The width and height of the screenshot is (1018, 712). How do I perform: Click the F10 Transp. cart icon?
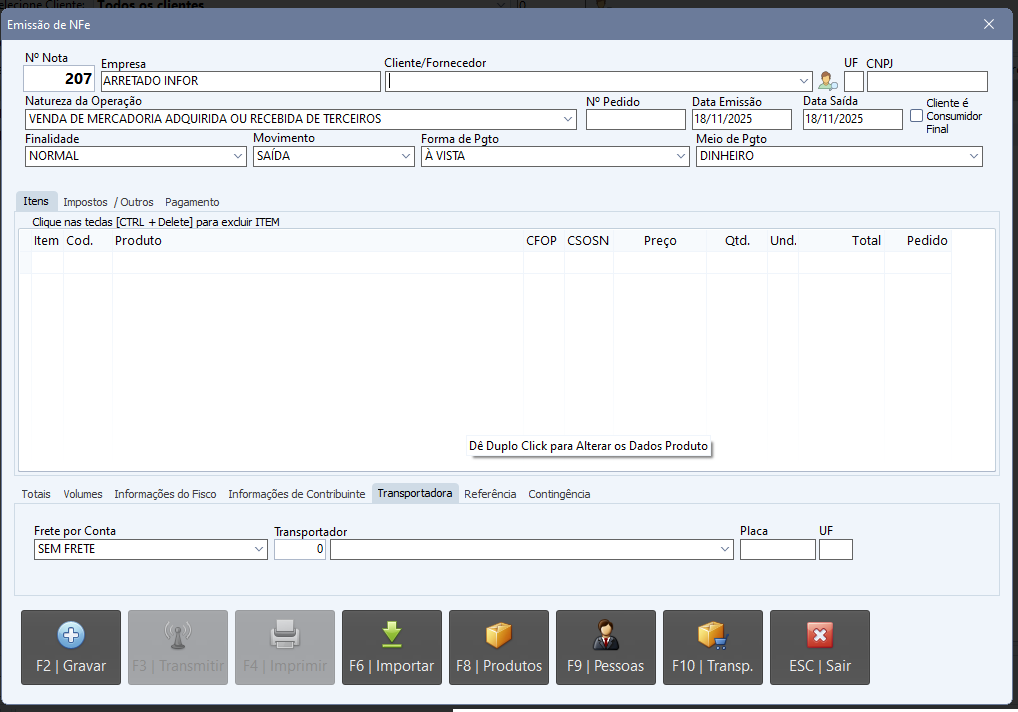(x=712, y=635)
